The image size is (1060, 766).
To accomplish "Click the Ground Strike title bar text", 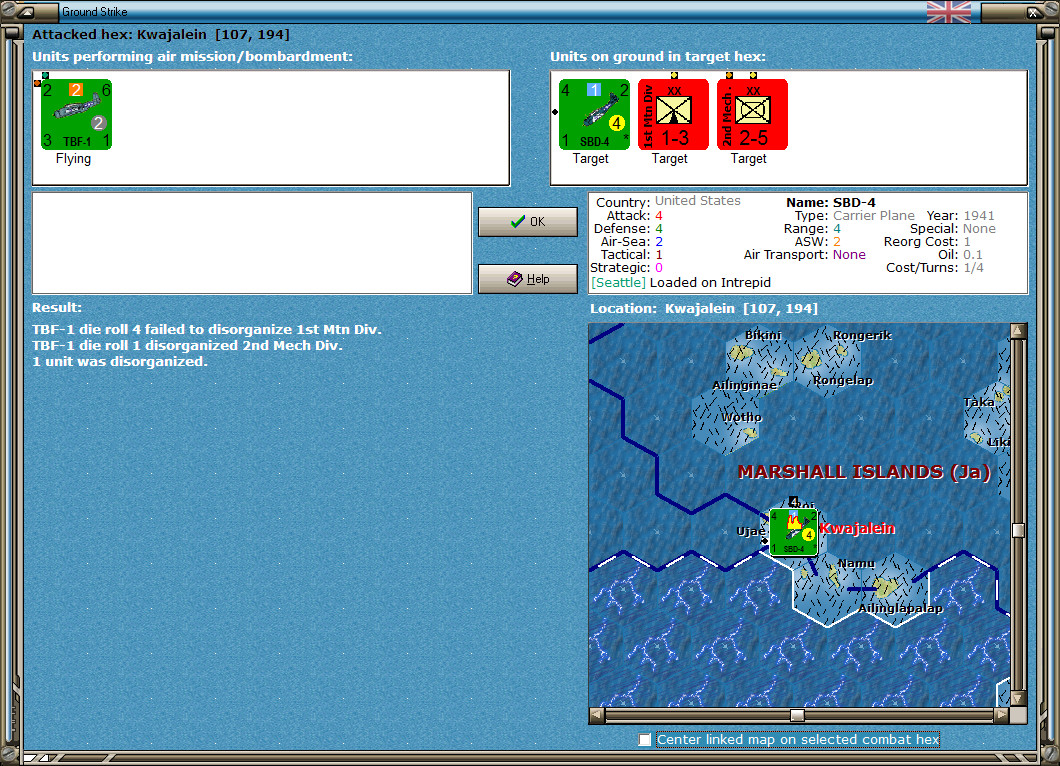I will (95, 11).
